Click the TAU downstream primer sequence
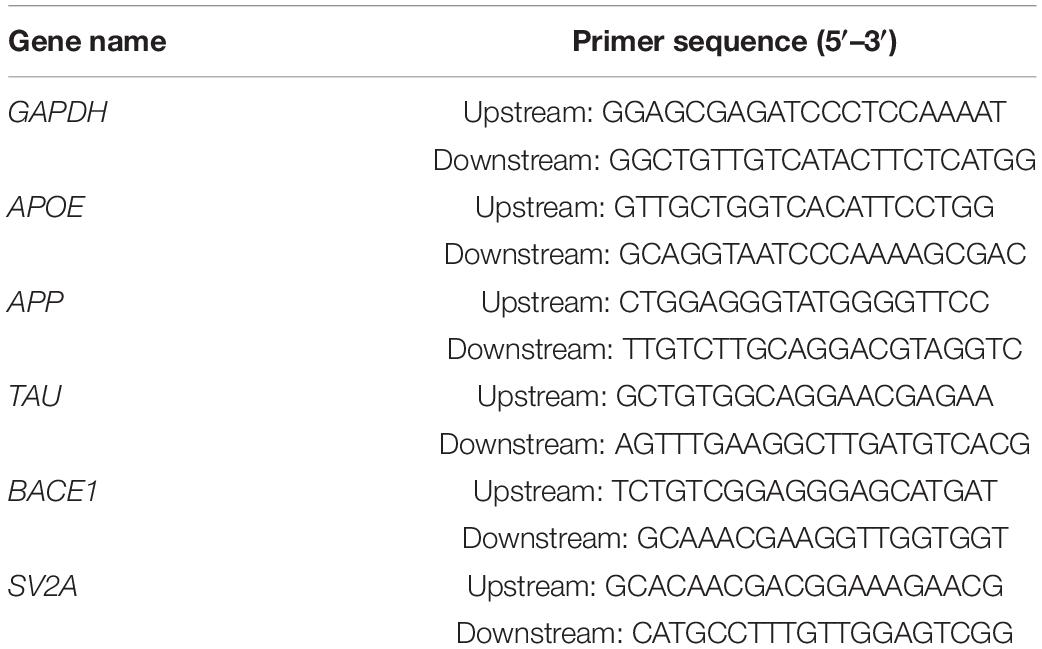The image size is (1042, 649). (x=734, y=444)
